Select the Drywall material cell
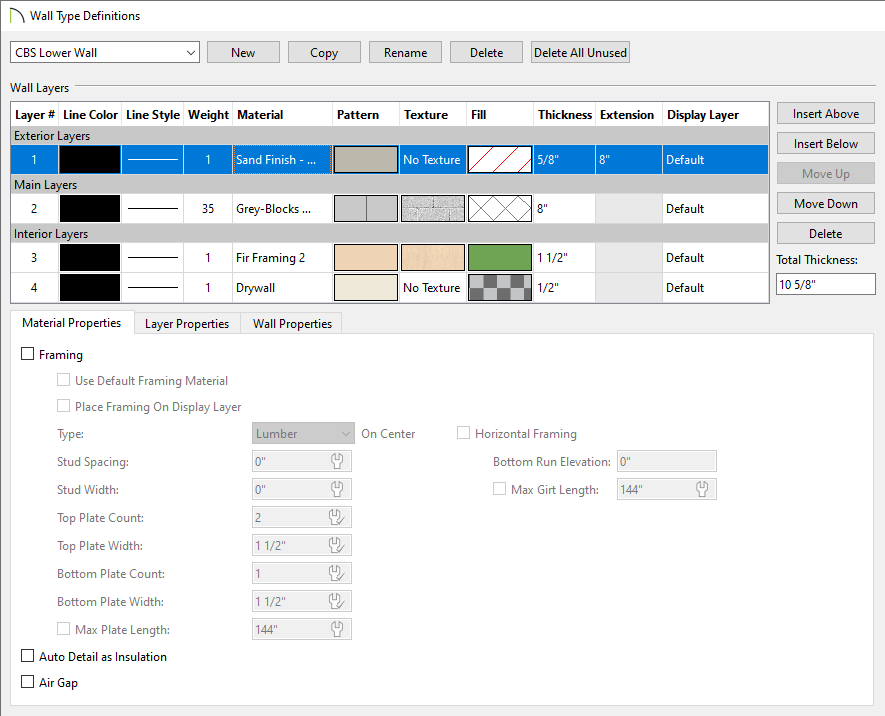885x716 pixels. pyautogui.click(x=282, y=288)
